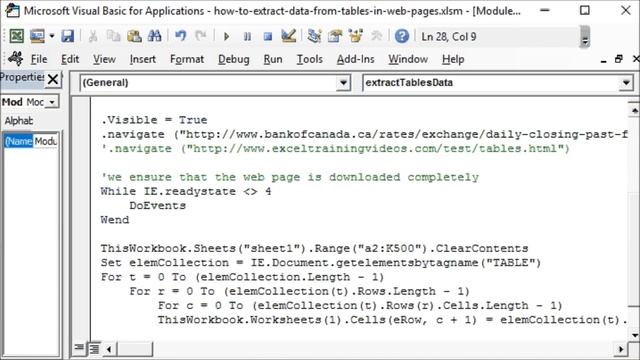Restore the inner module window
Screen dimensions: 640x360
(x=619, y=59)
